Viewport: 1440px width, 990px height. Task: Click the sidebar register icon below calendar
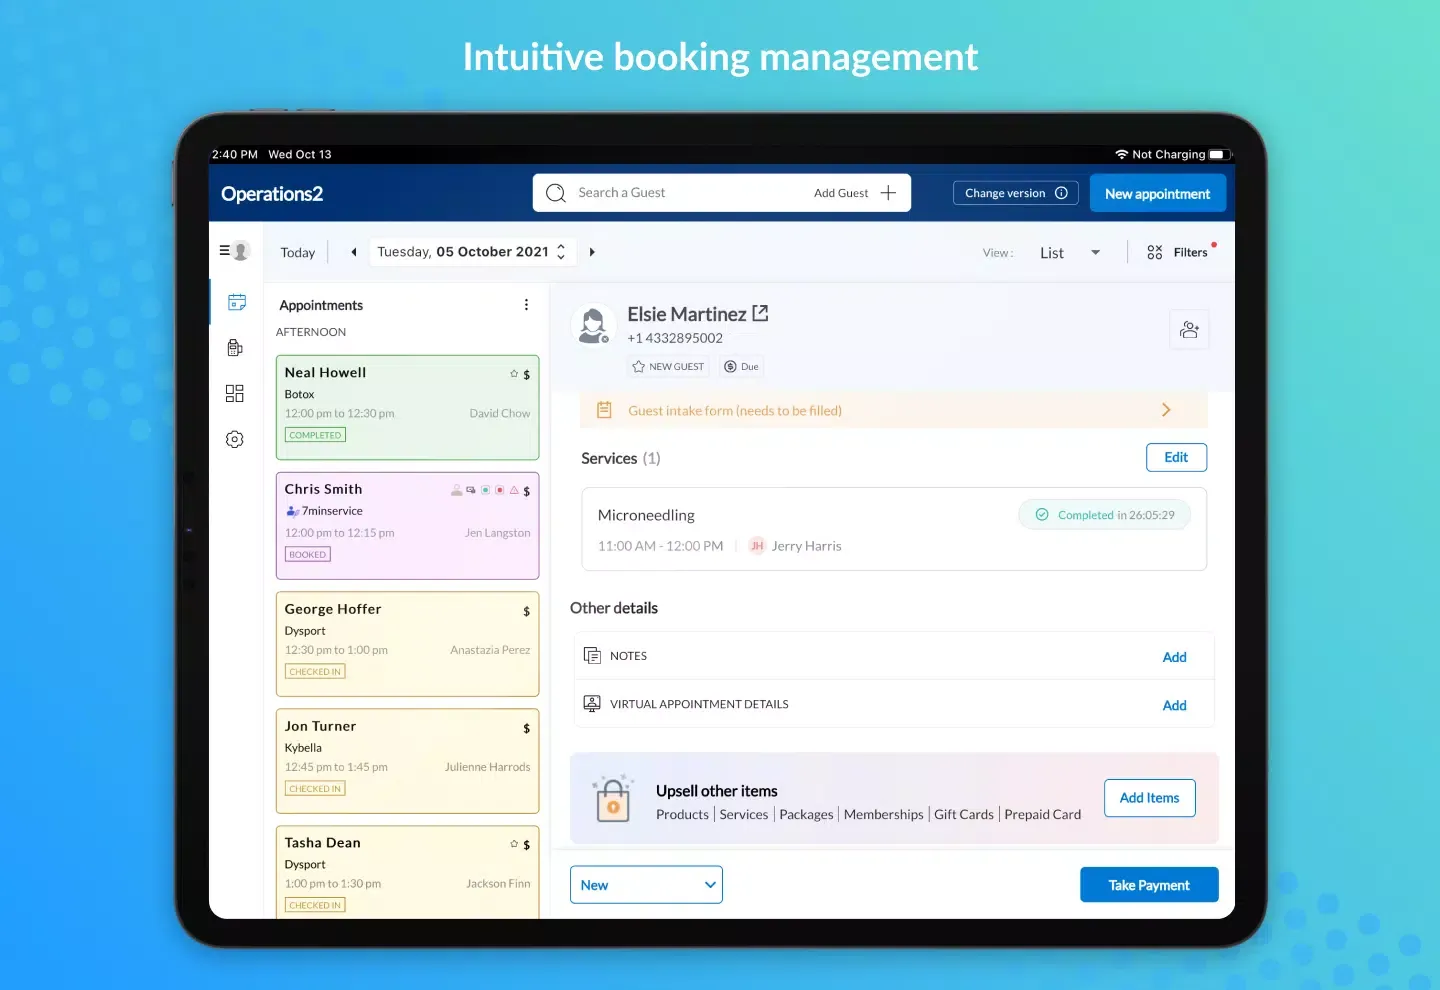point(235,348)
